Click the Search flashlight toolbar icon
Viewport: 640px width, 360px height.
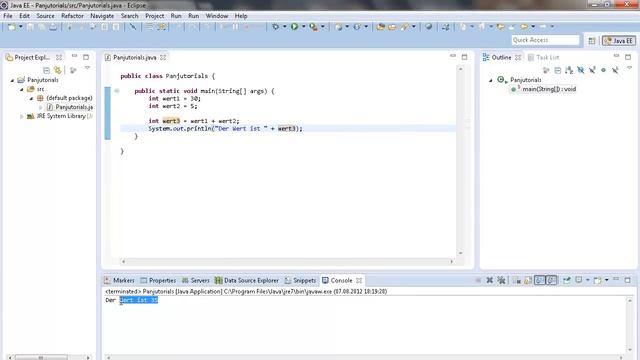(404, 27)
